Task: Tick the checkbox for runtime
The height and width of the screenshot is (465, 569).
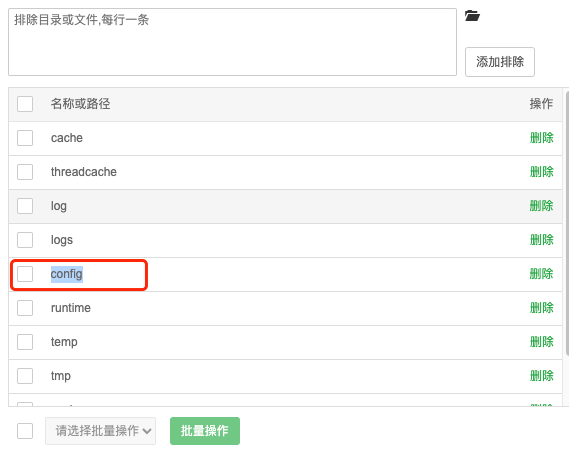Action: [25, 308]
